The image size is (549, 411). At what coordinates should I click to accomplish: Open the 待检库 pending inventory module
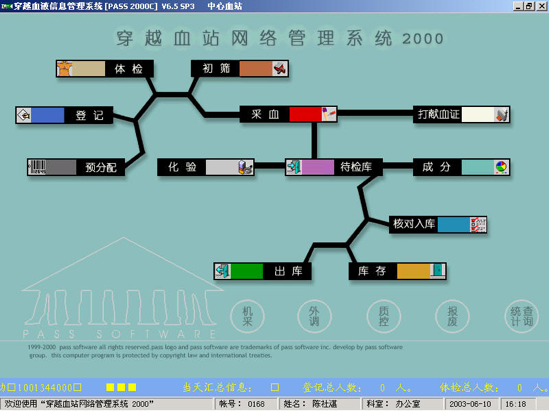(x=334, y=167)
